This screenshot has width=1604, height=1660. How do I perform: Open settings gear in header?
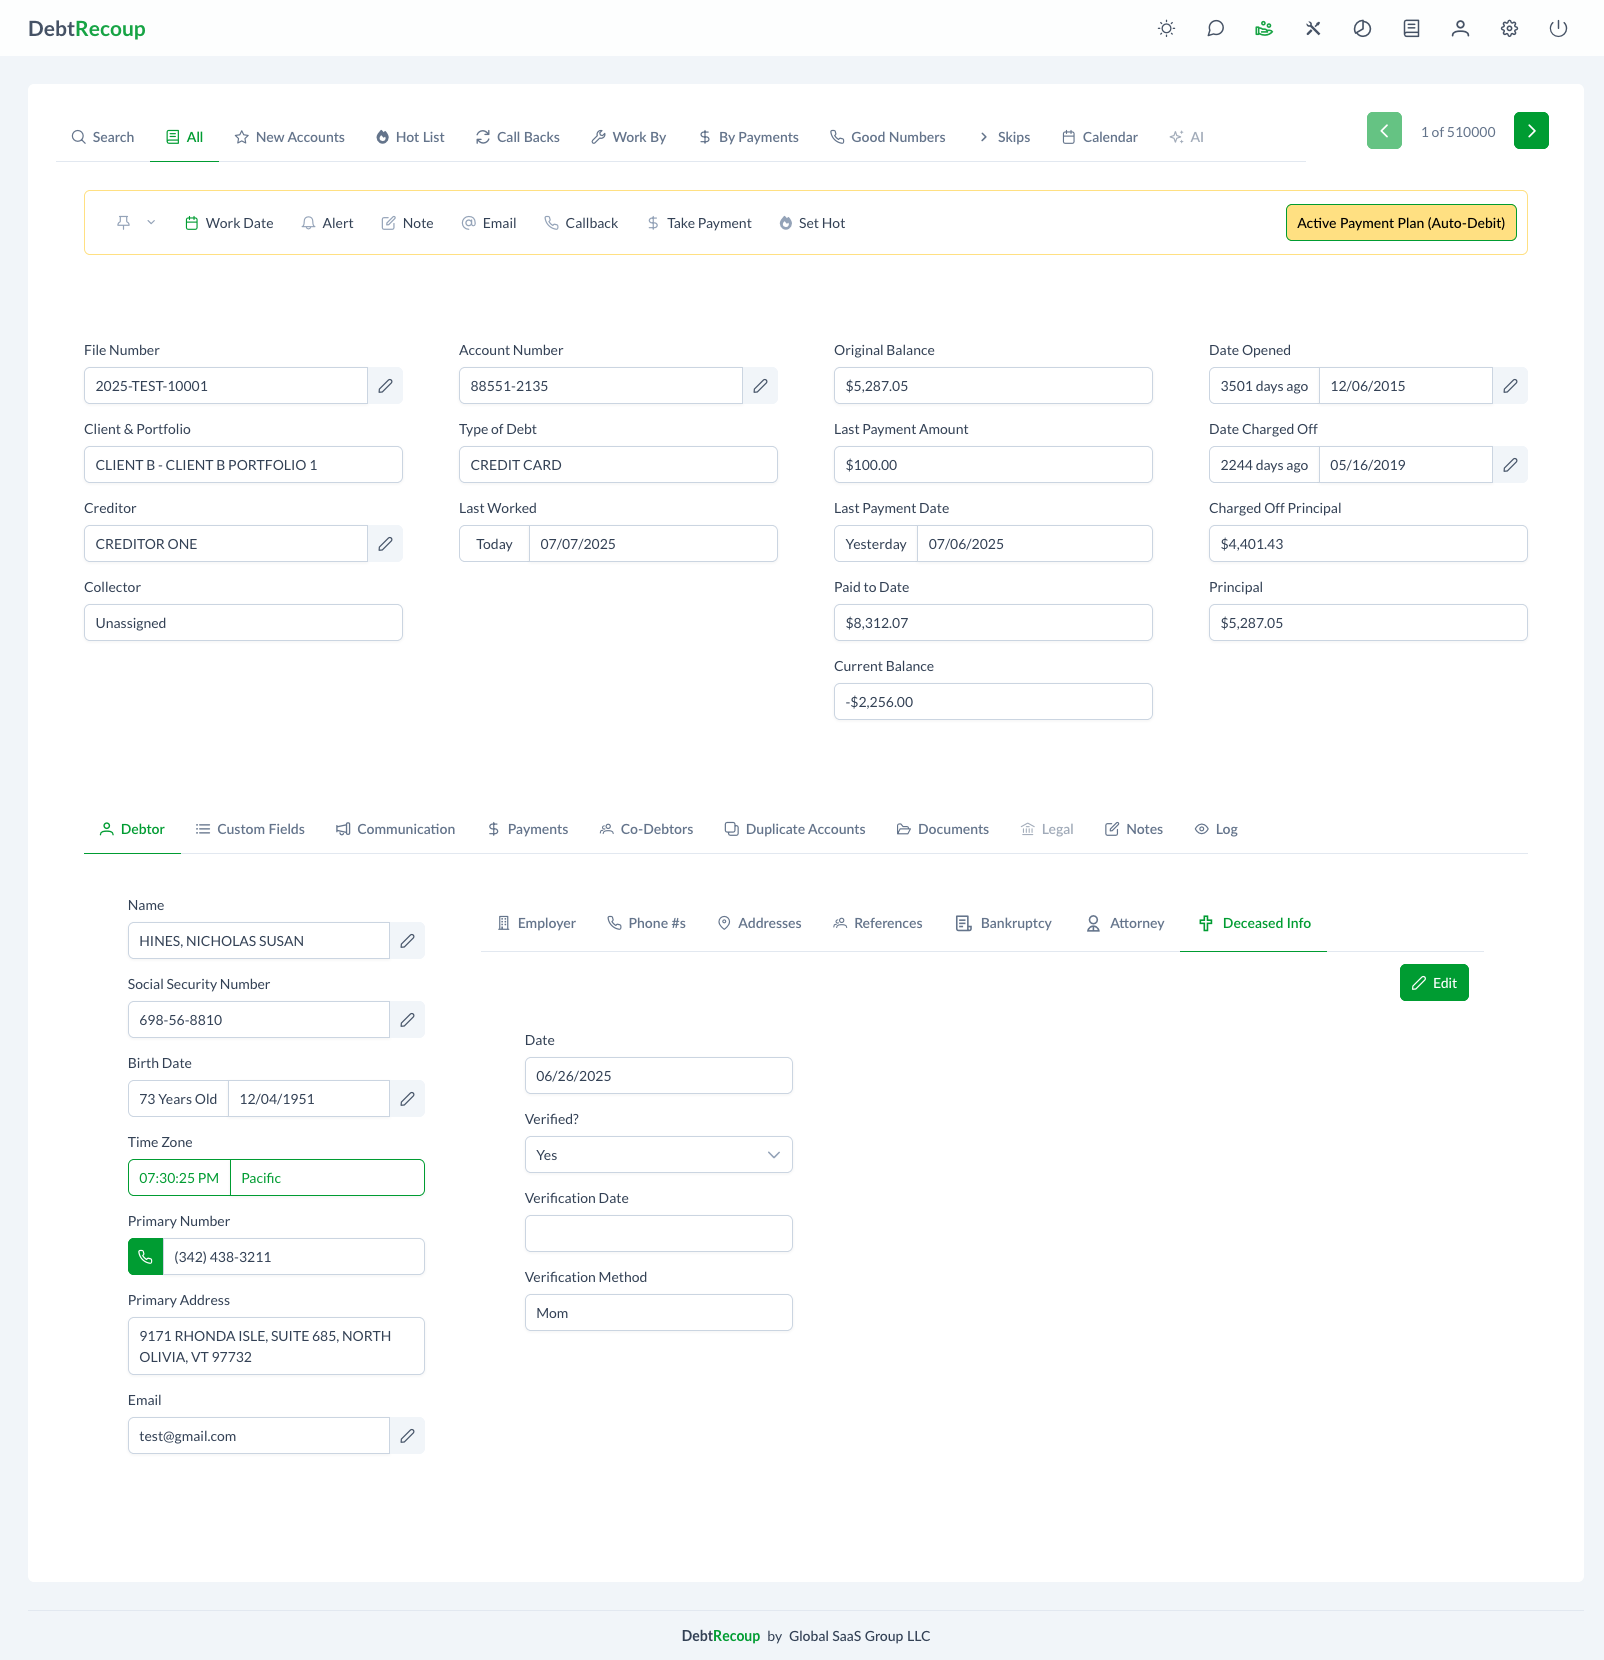point(1509,29)
